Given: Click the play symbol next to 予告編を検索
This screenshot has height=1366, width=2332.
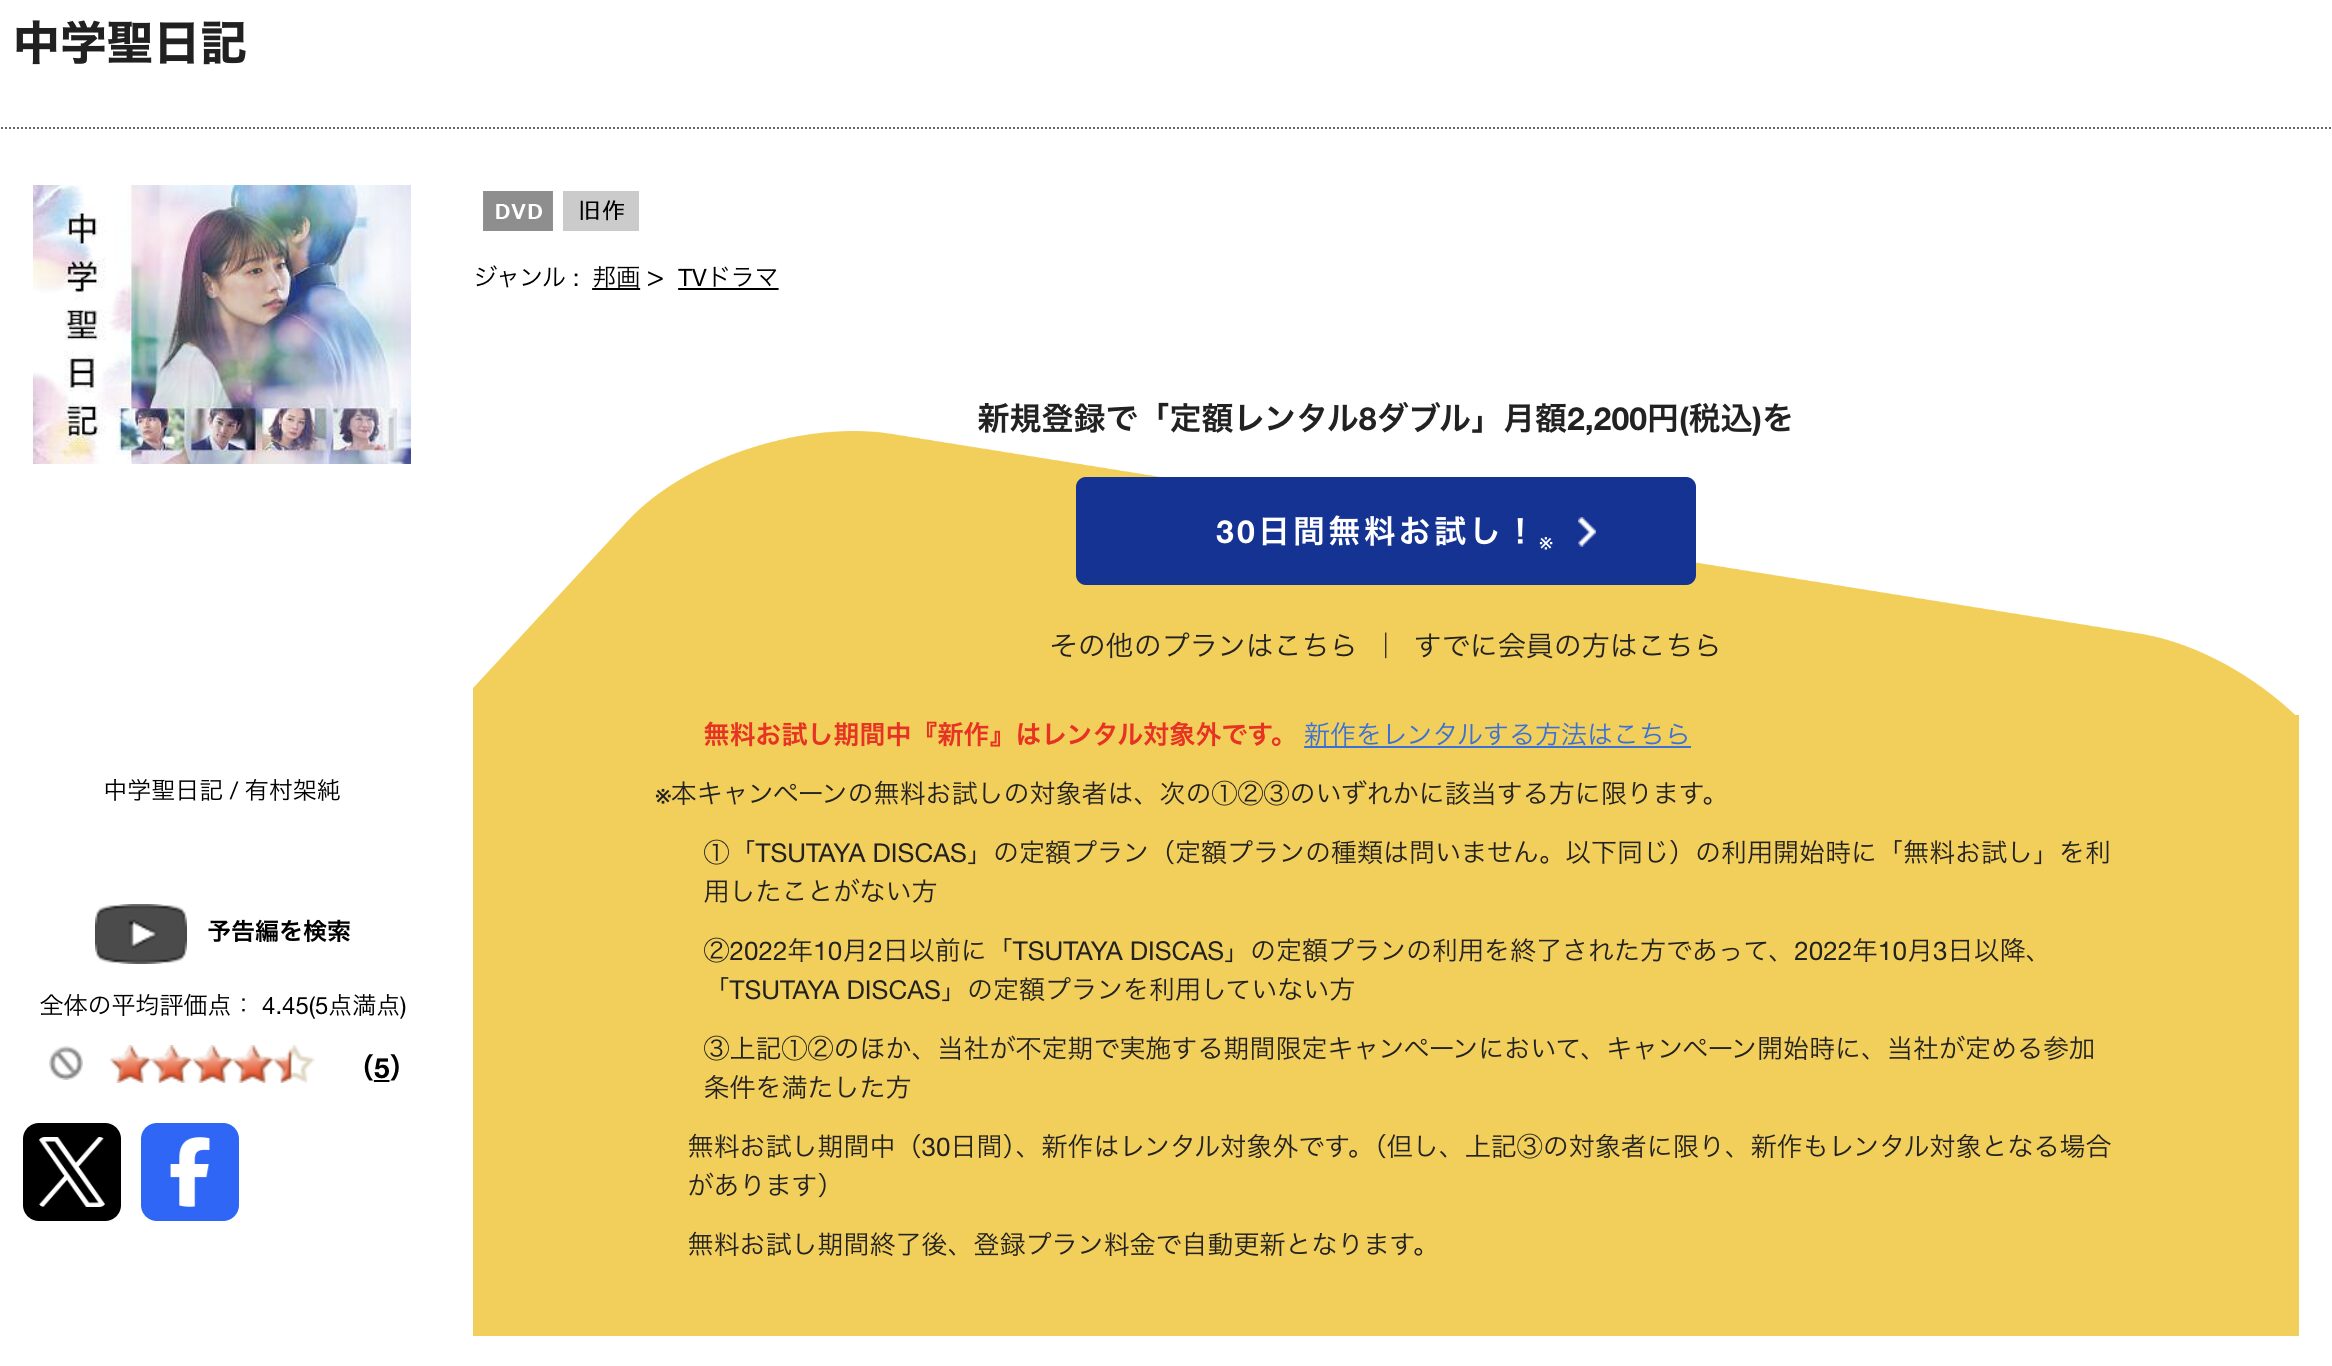Looking at the screenshot, I should 145,931.
